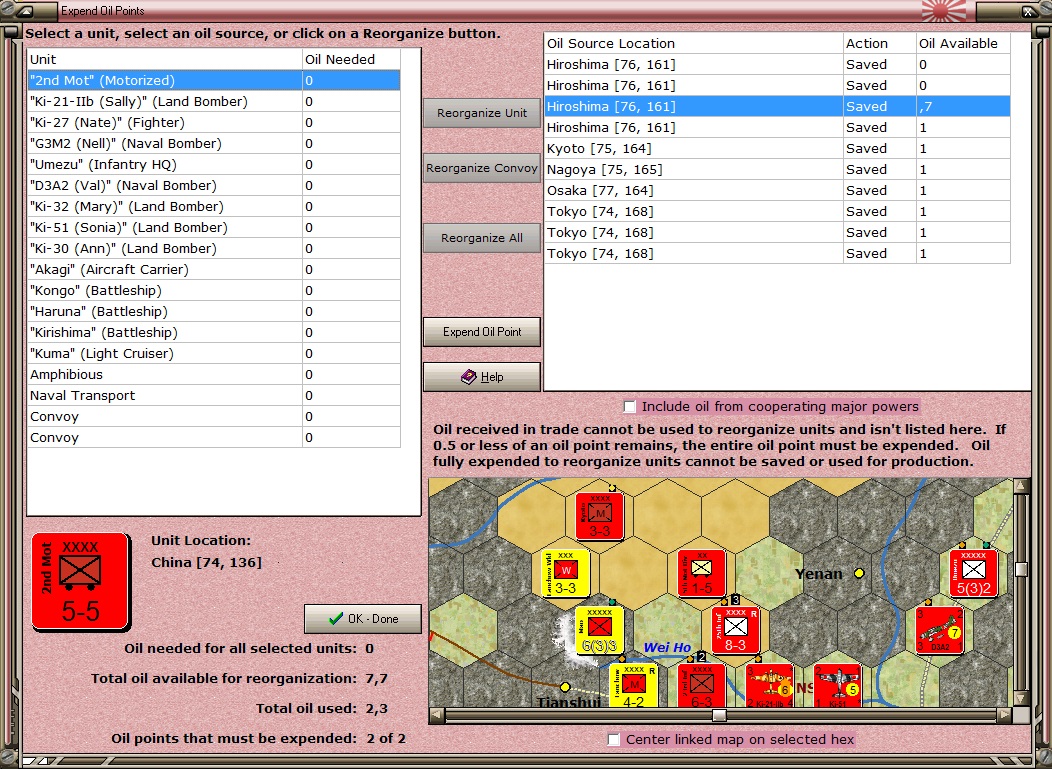Click the map's scroll up arrow
Image resolution: width=1052 pixels, height=769 pixels.
coord(1022,485)
